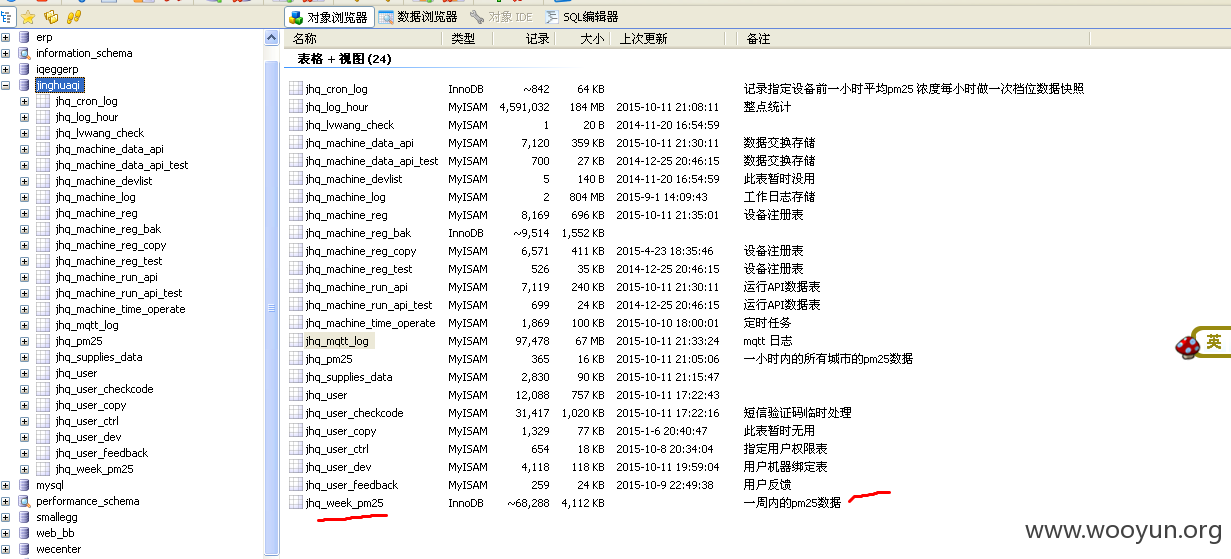Collapse the jinghuaqi database node
This screenshot has height=559, width=1231.
click(x=6, y=85)
